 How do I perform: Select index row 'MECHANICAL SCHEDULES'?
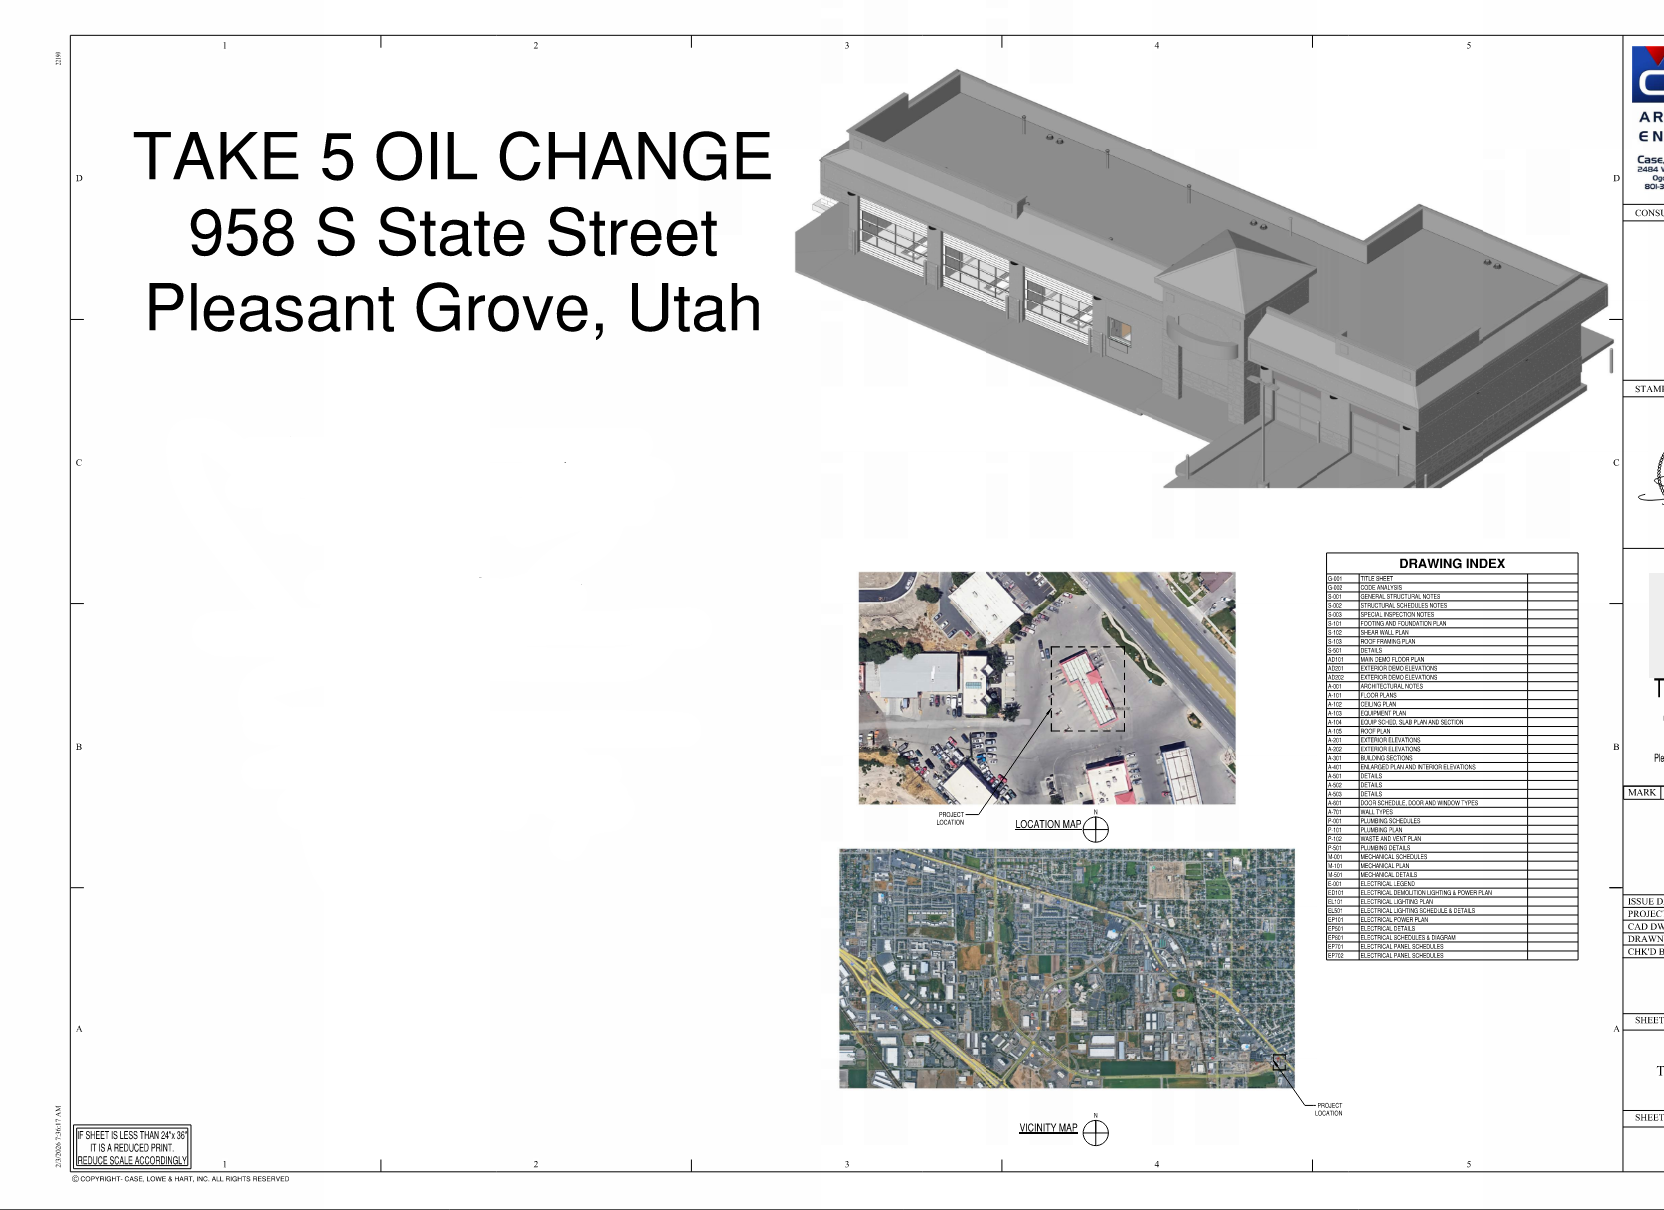coord(1452,857)
